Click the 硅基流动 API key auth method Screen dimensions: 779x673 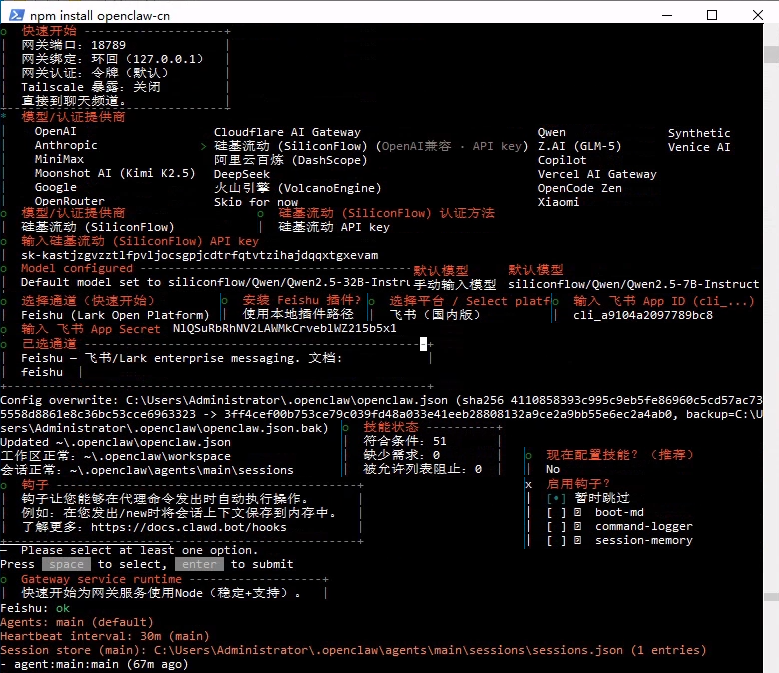coord(334,227)
